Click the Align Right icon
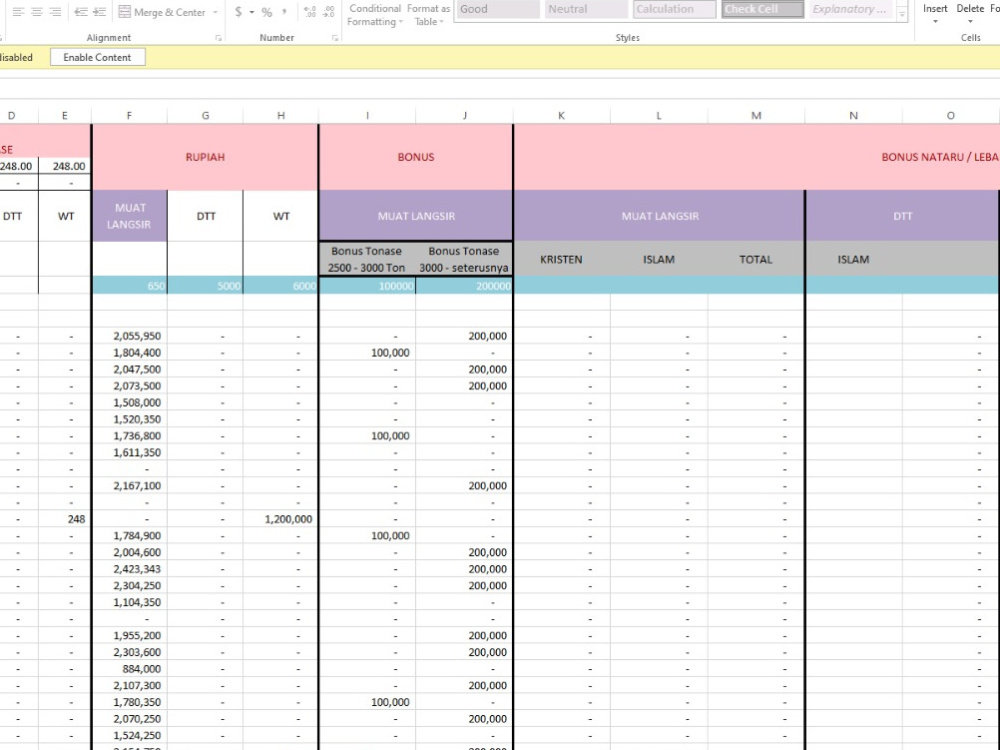 [55, 12]
